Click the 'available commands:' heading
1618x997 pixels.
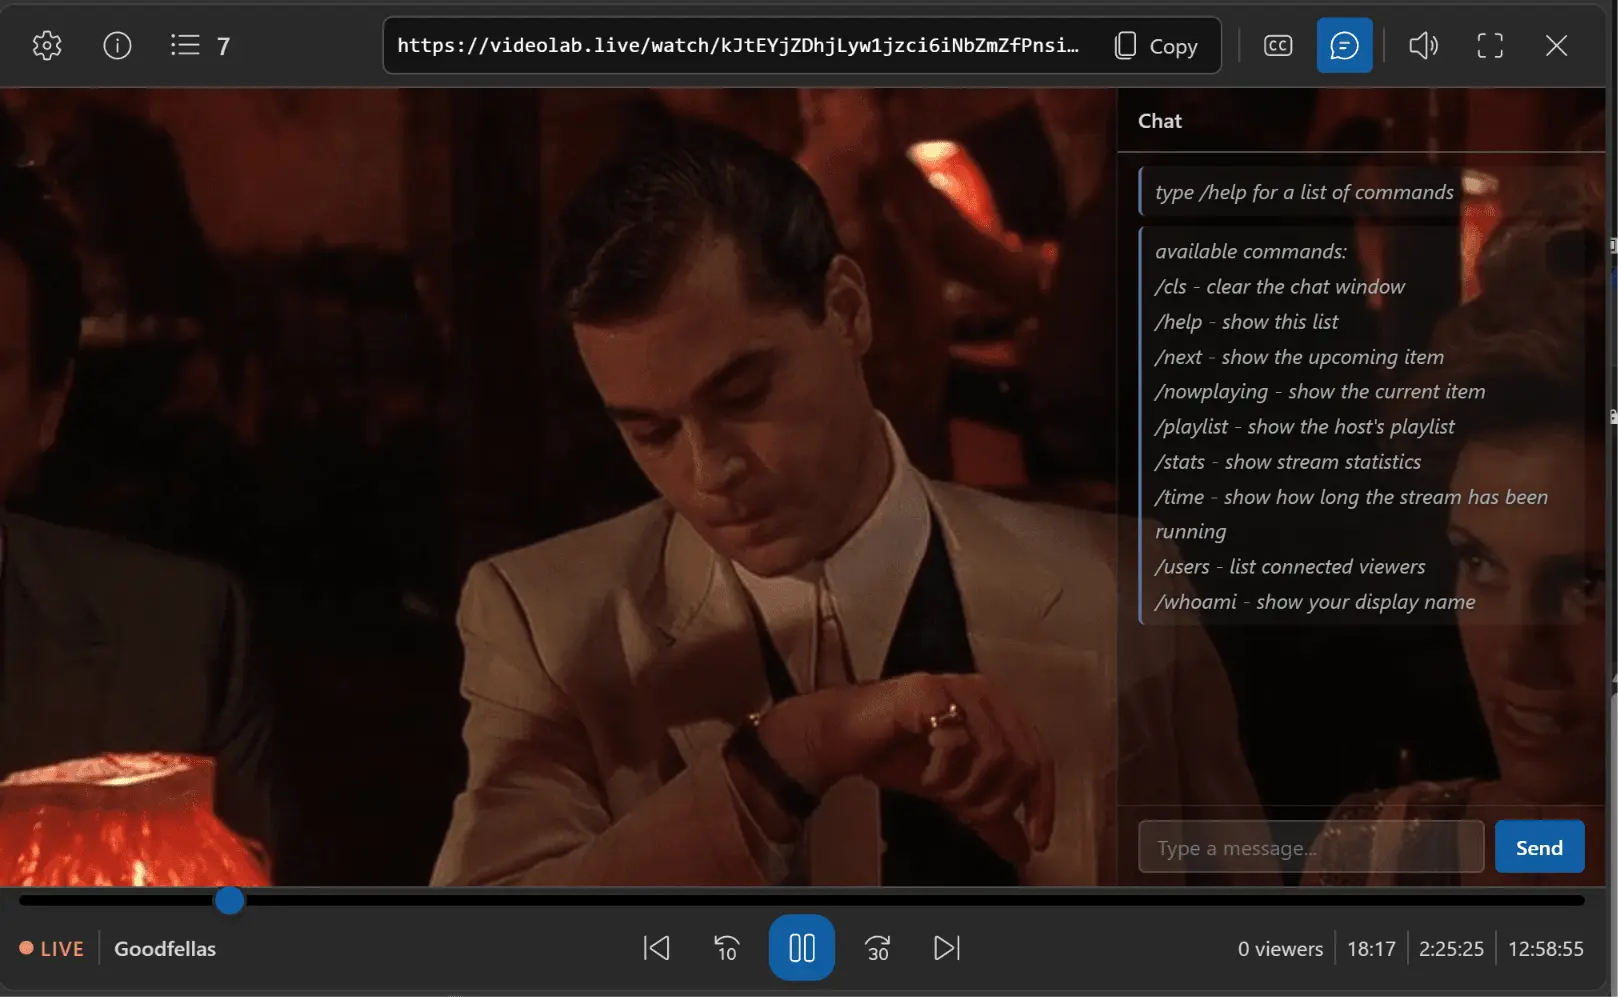(1251, 252)
